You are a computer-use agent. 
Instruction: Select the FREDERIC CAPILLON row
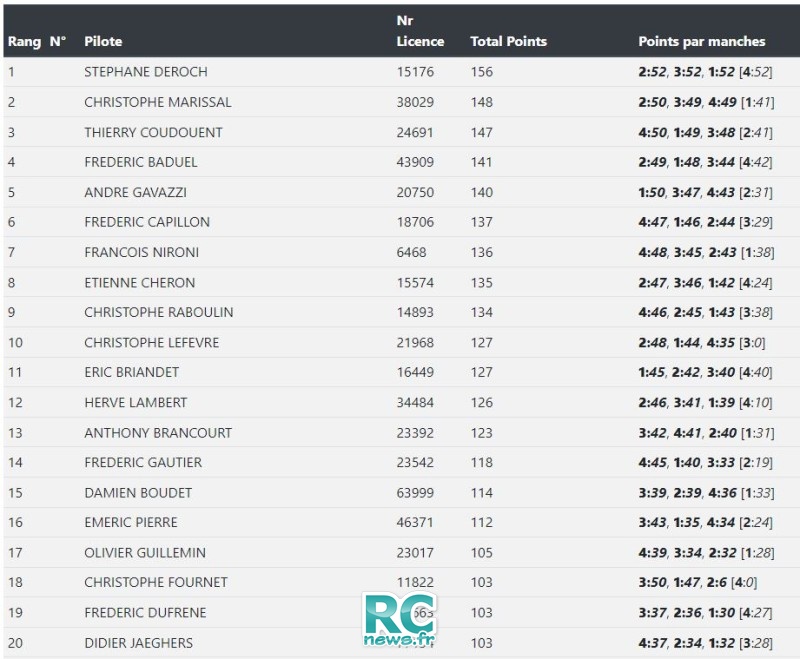pos(400,222)
